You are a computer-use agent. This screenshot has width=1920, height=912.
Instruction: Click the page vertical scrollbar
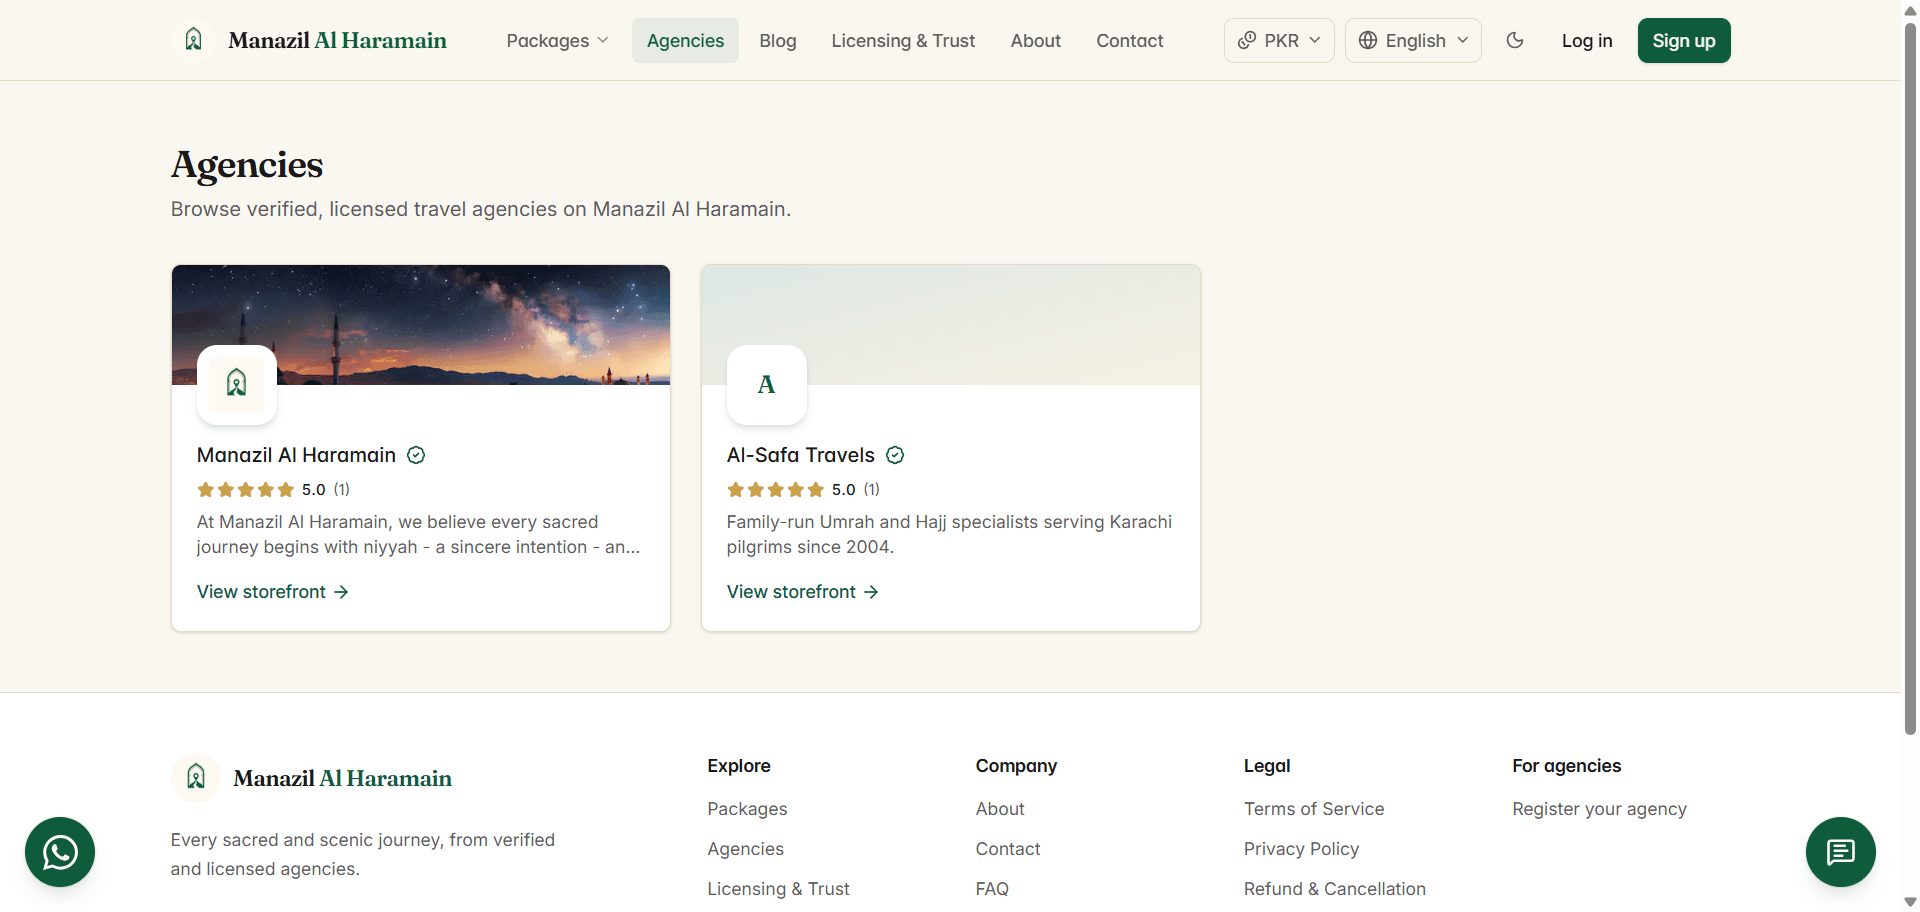pos(1910,378)
